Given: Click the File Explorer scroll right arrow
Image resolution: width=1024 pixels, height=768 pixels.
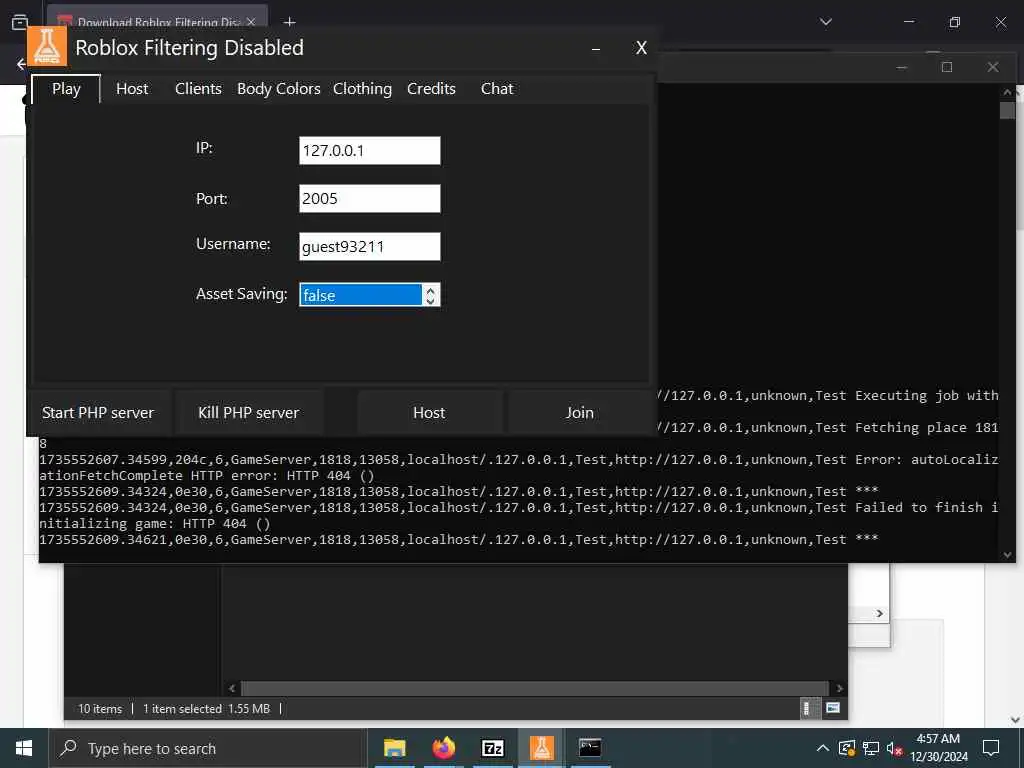Looking at the screenshot, I should click(x=839, y=688).
